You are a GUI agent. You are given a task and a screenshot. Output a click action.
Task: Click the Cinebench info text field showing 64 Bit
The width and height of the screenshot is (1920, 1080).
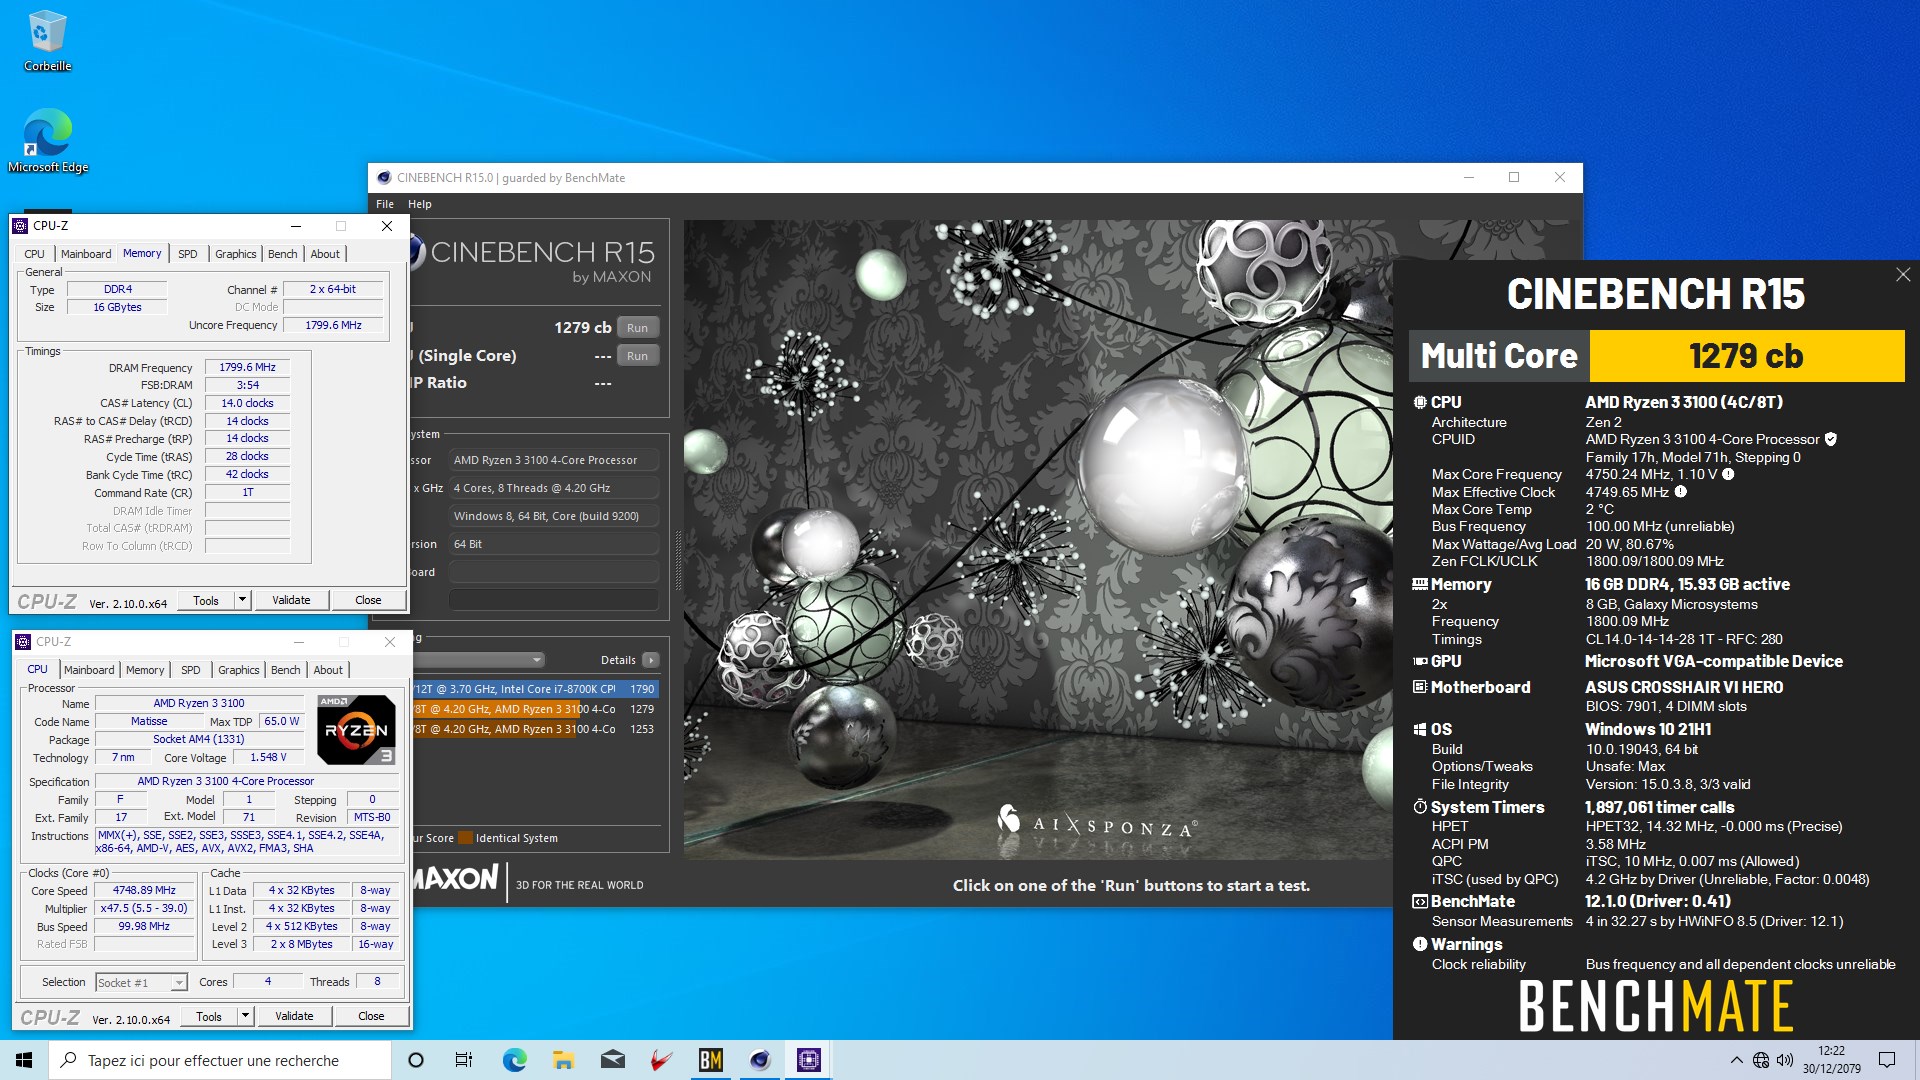pos(554,544)
